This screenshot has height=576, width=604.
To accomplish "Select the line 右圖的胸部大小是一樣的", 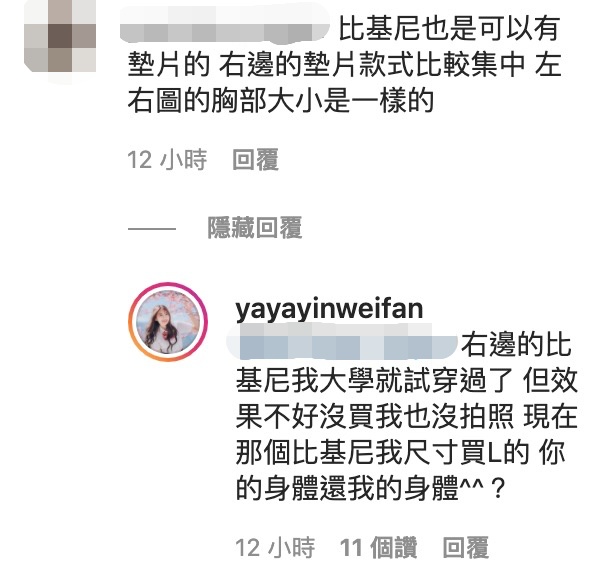I will click(281, 101).
